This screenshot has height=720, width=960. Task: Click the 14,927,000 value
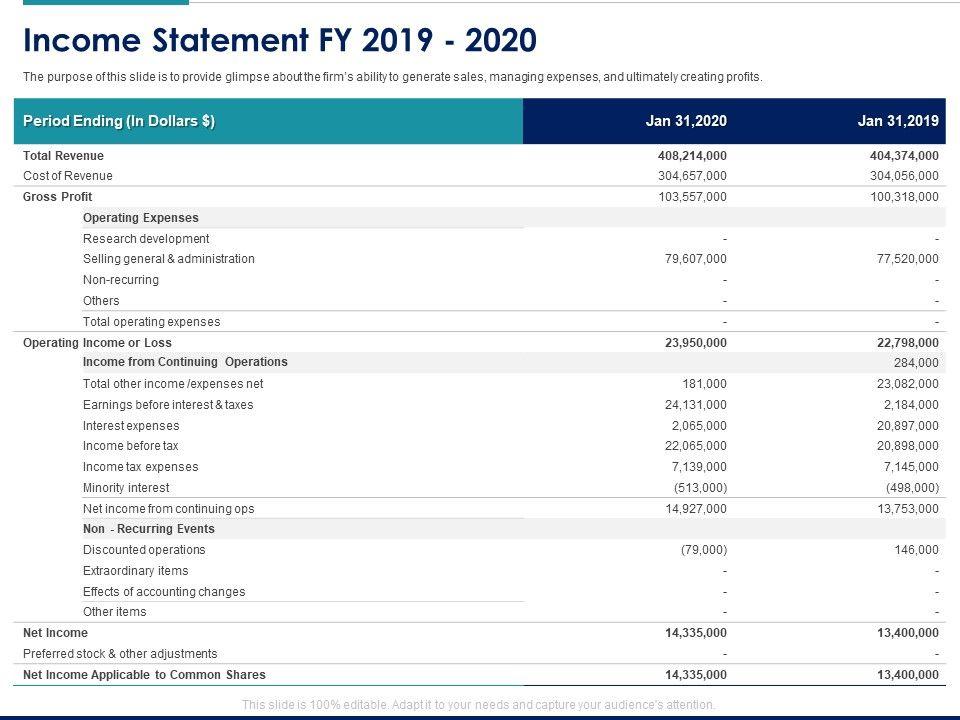coord(696,508)
